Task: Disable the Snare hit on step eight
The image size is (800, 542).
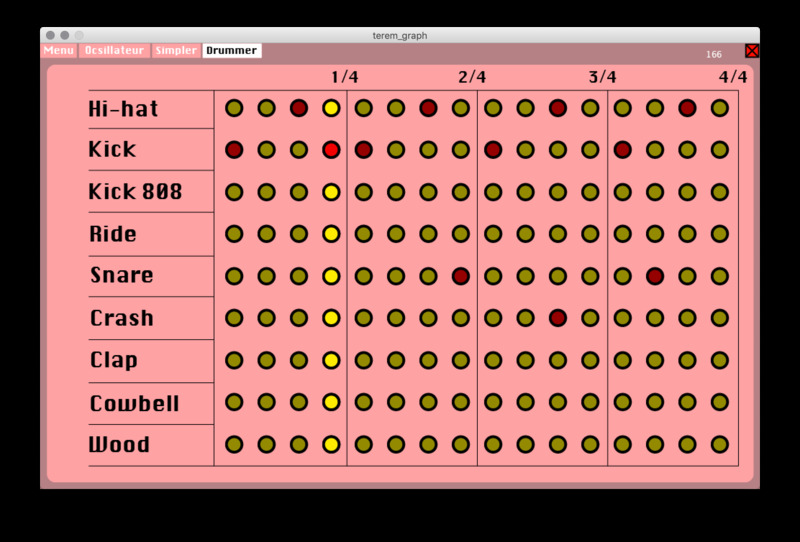Action: point(460,276)
